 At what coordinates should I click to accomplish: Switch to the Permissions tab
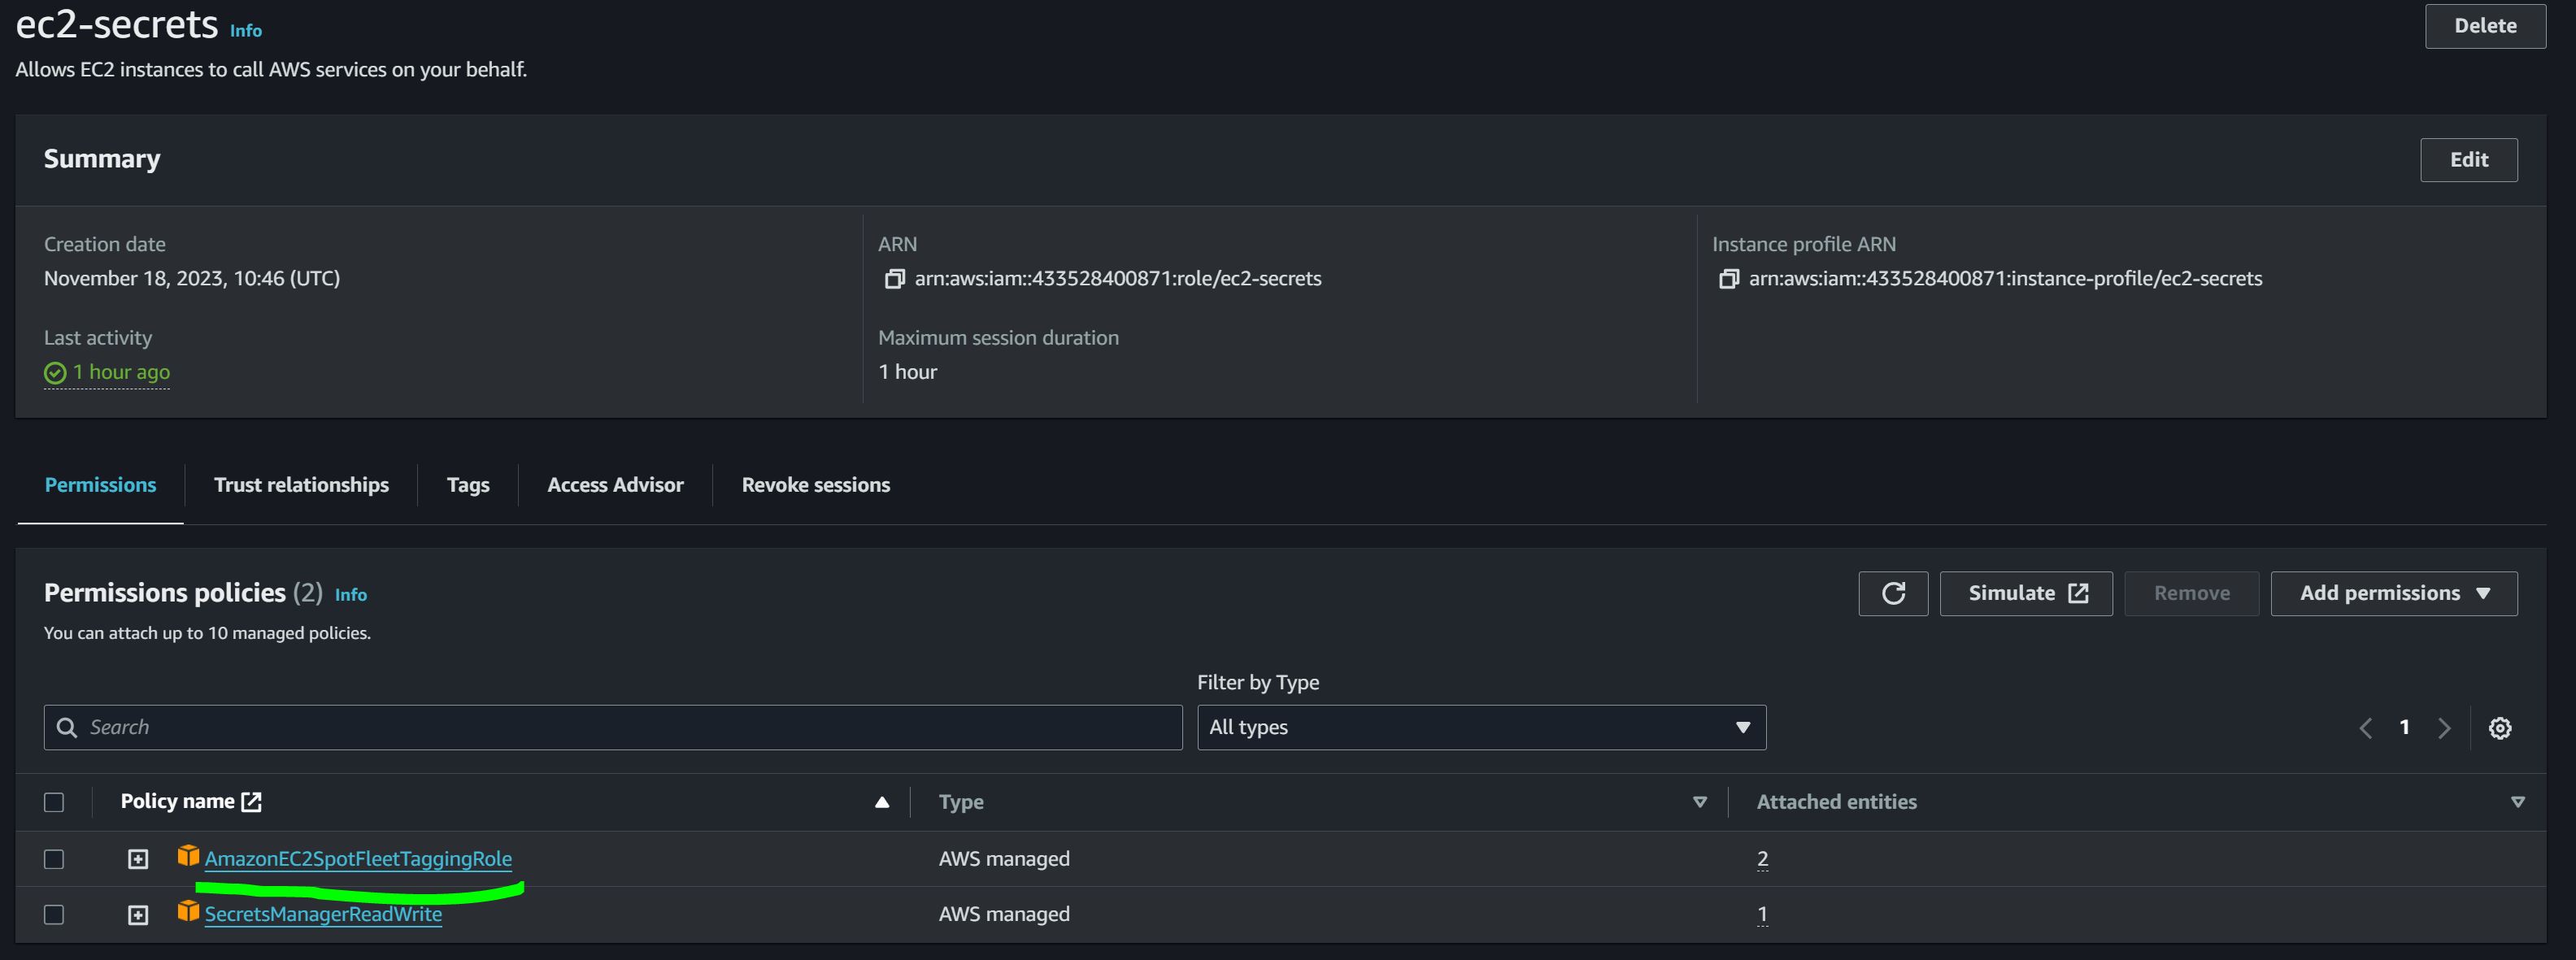100,485
